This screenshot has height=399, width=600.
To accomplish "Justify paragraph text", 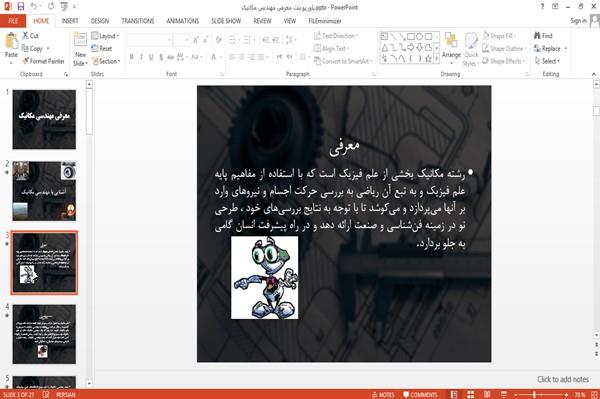I will (x=261, y=57).
